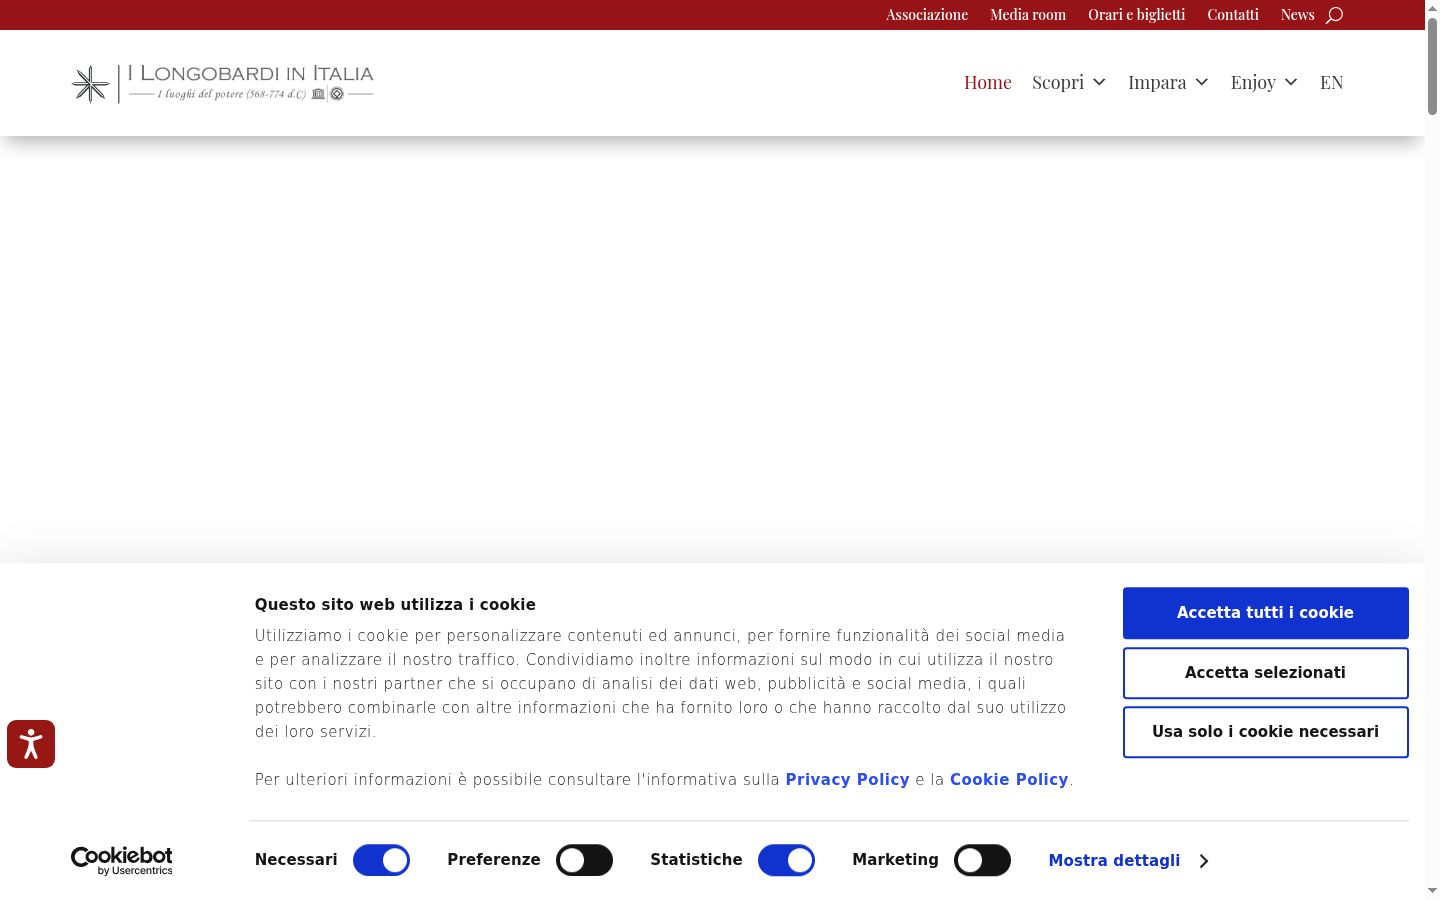Image resolution: width=1440 pixels, height=900 pixels.
Task: Enable the Marketing cookie switch
Action: point(982,860)
